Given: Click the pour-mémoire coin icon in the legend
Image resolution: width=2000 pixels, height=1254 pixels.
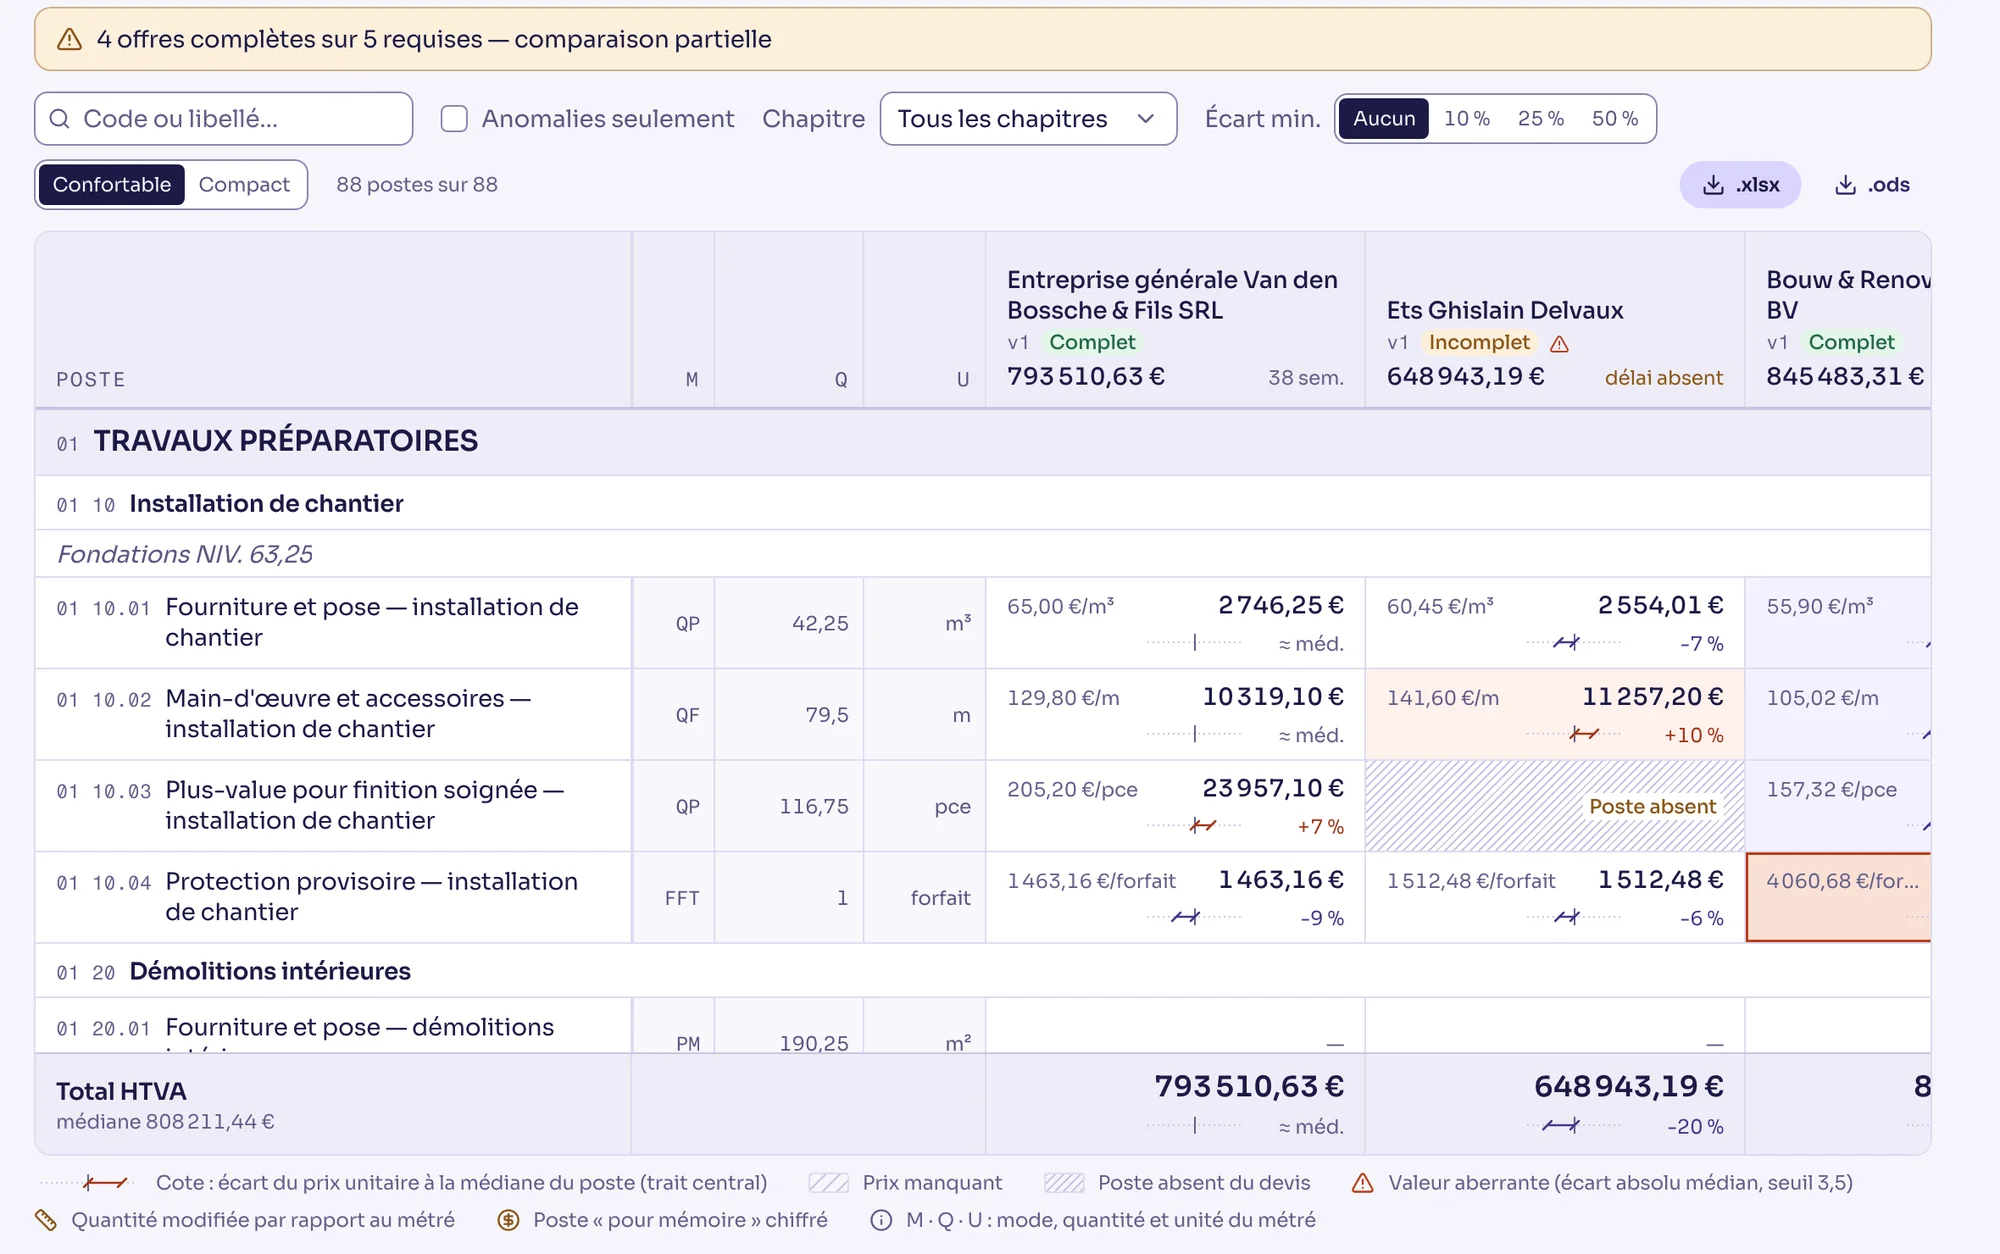Looking at the screenshot, I should click(x=508, y=1220).
